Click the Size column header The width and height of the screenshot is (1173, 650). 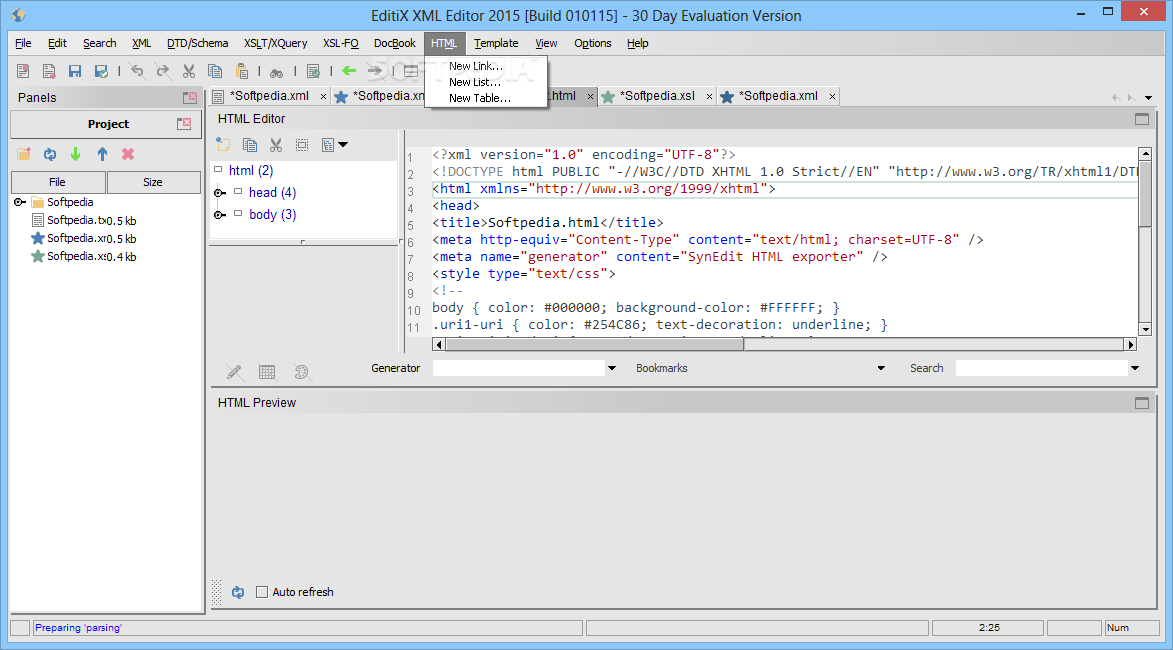point(153,182)
